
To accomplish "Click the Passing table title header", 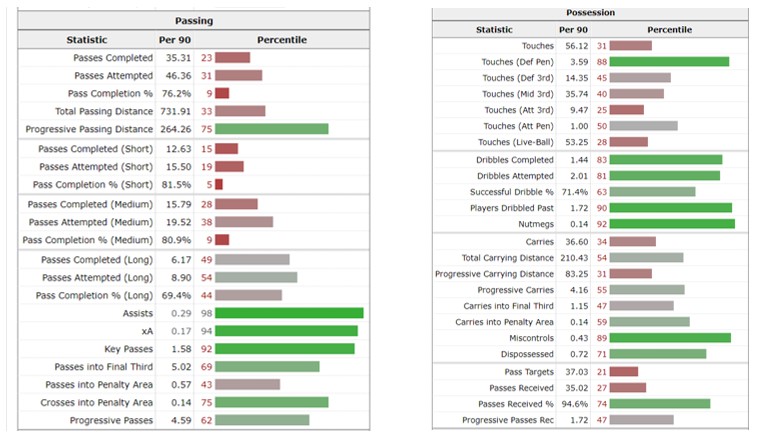I will click(x=193, y=21).
